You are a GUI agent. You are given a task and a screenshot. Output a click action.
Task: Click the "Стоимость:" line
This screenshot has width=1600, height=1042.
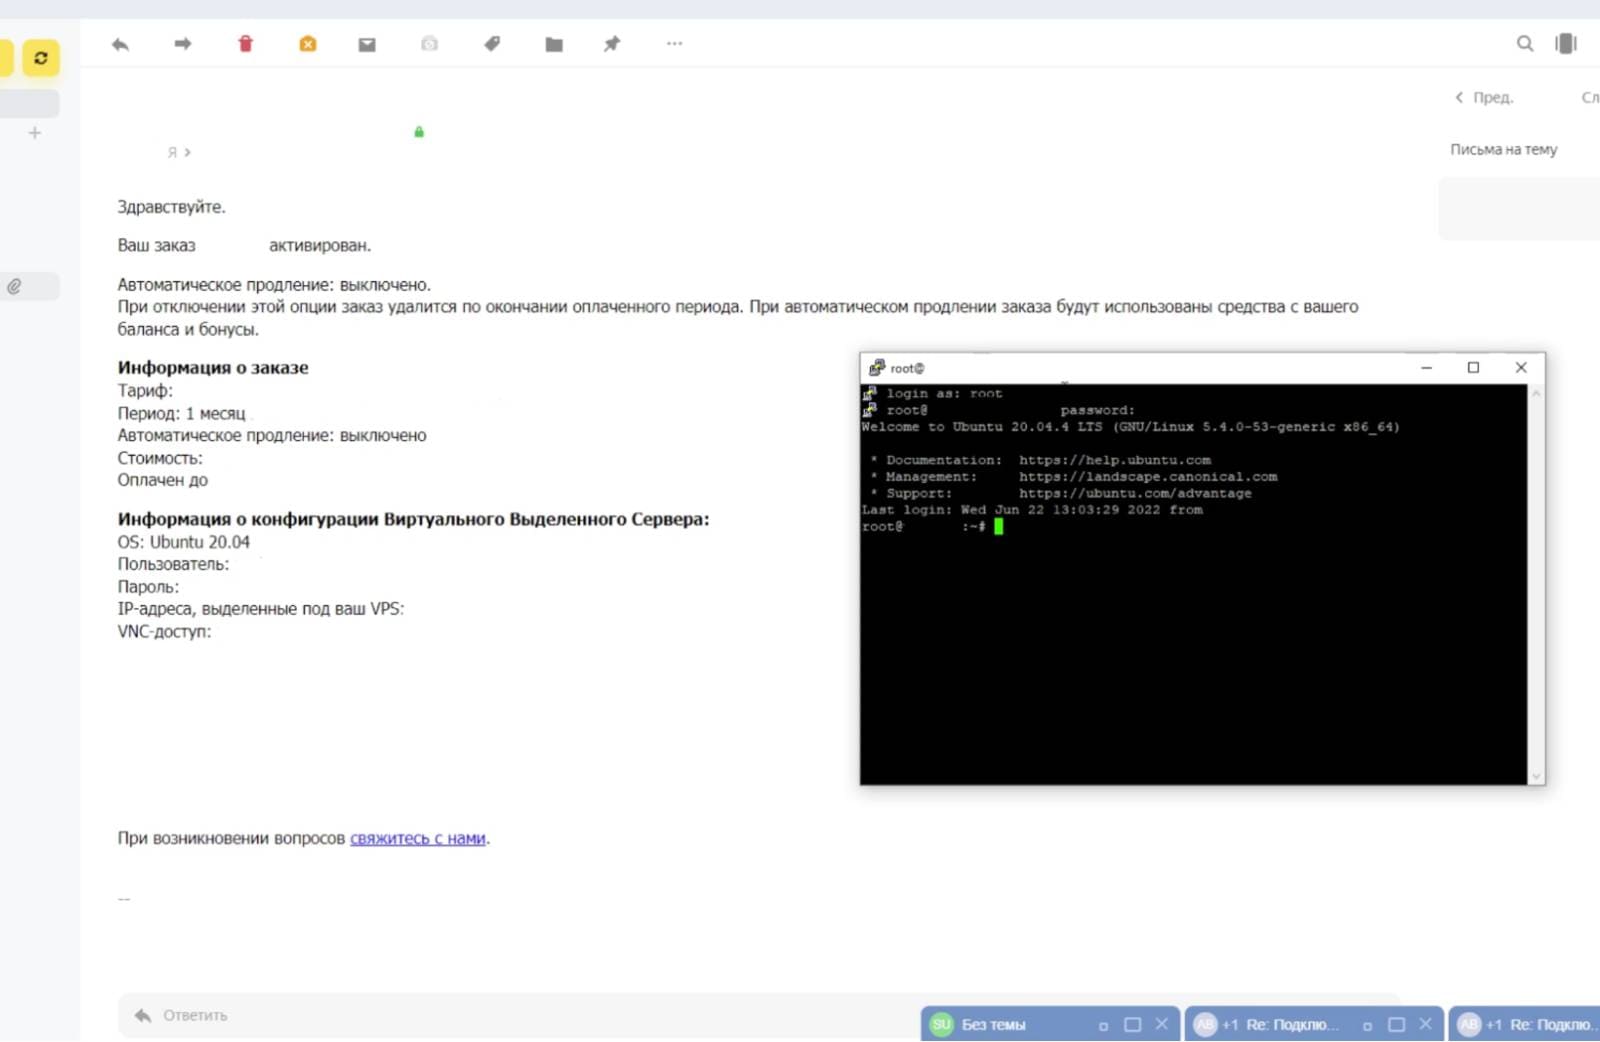tap(160, 458)
